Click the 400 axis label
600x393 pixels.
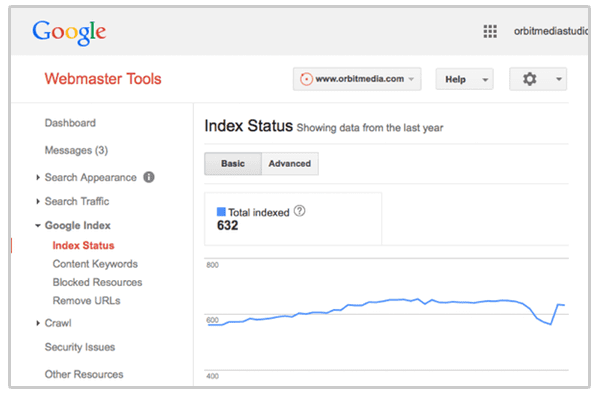pos(212,376)
